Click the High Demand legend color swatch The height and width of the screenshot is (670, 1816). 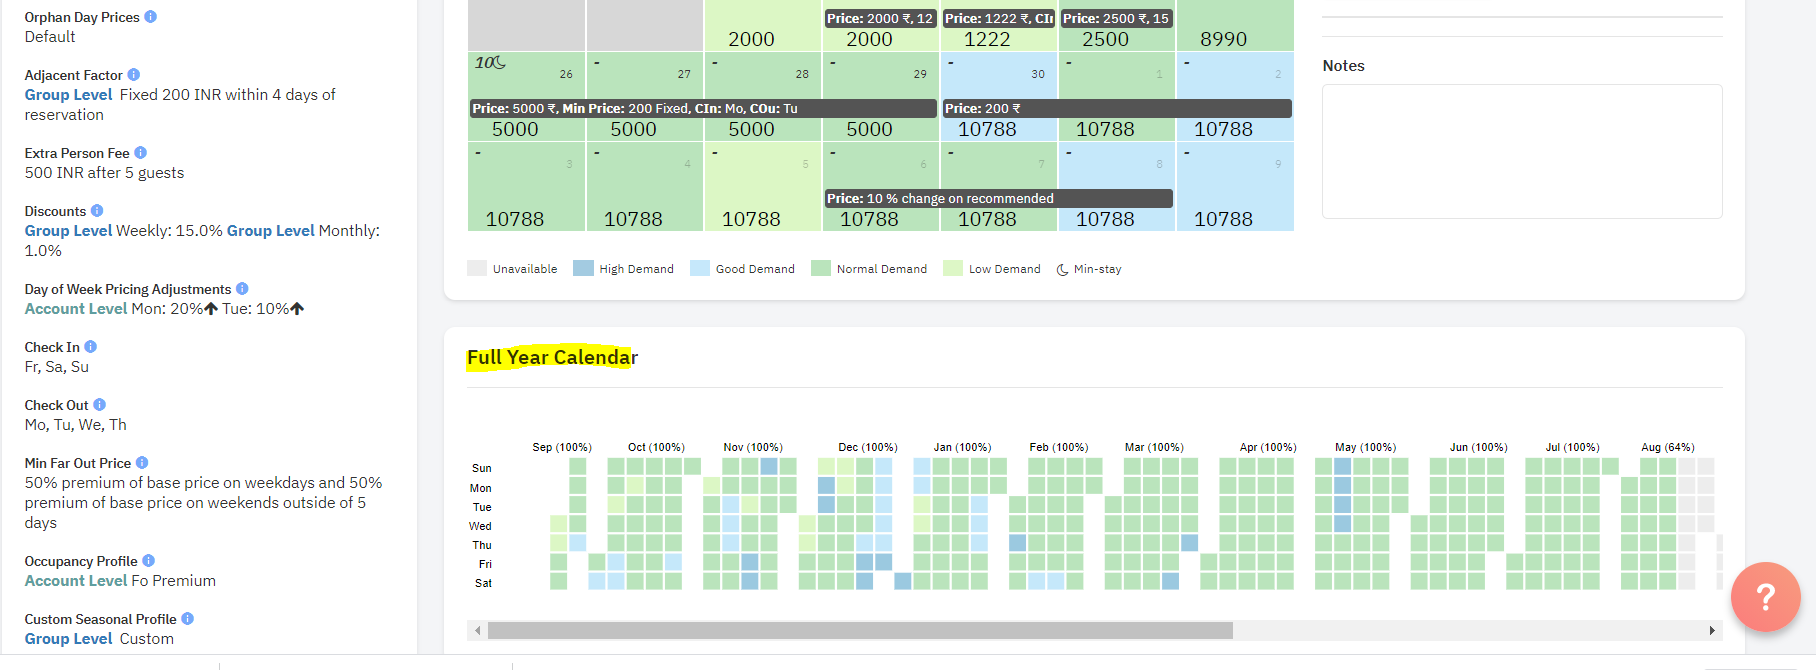point(583,268)
